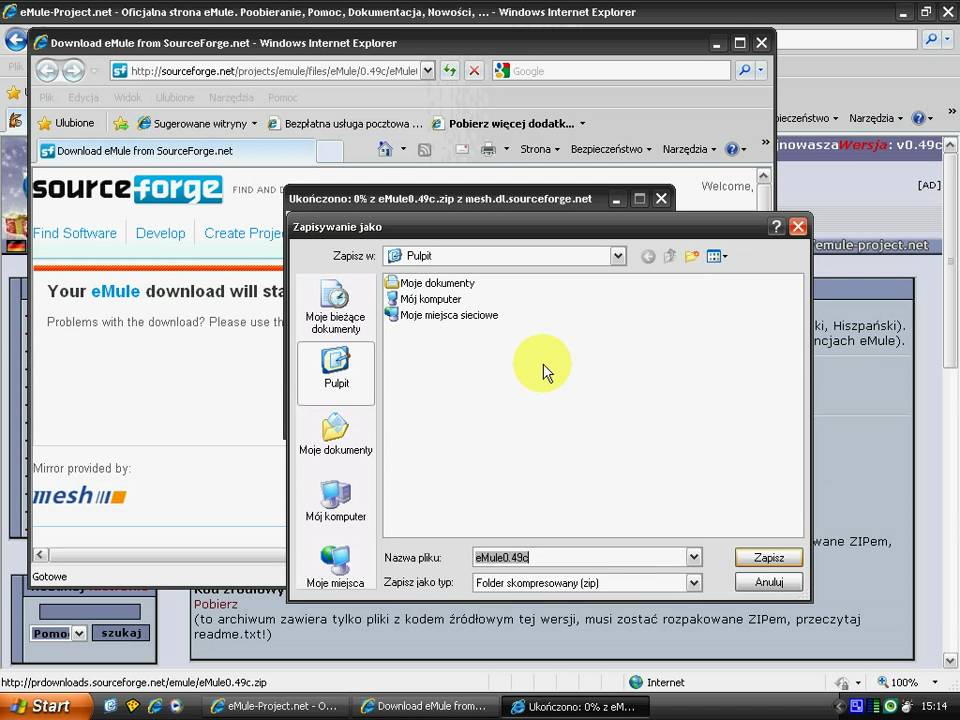The width and height of the screenshot is (960, 720).
Task: Switch to Download eMule from taskbar button
Action: (426, 707)
